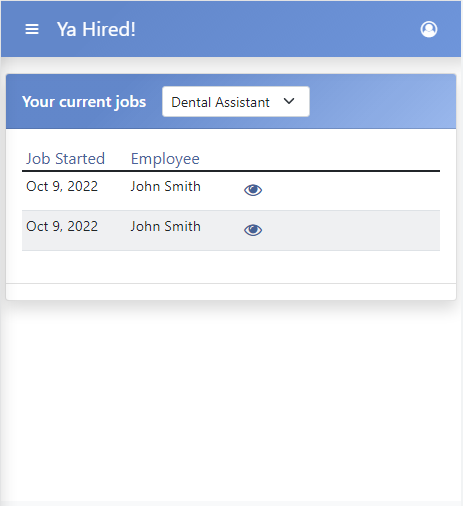Click John Smith name in the white row
Screen dimensions: 463x506
tap(165, 186)
